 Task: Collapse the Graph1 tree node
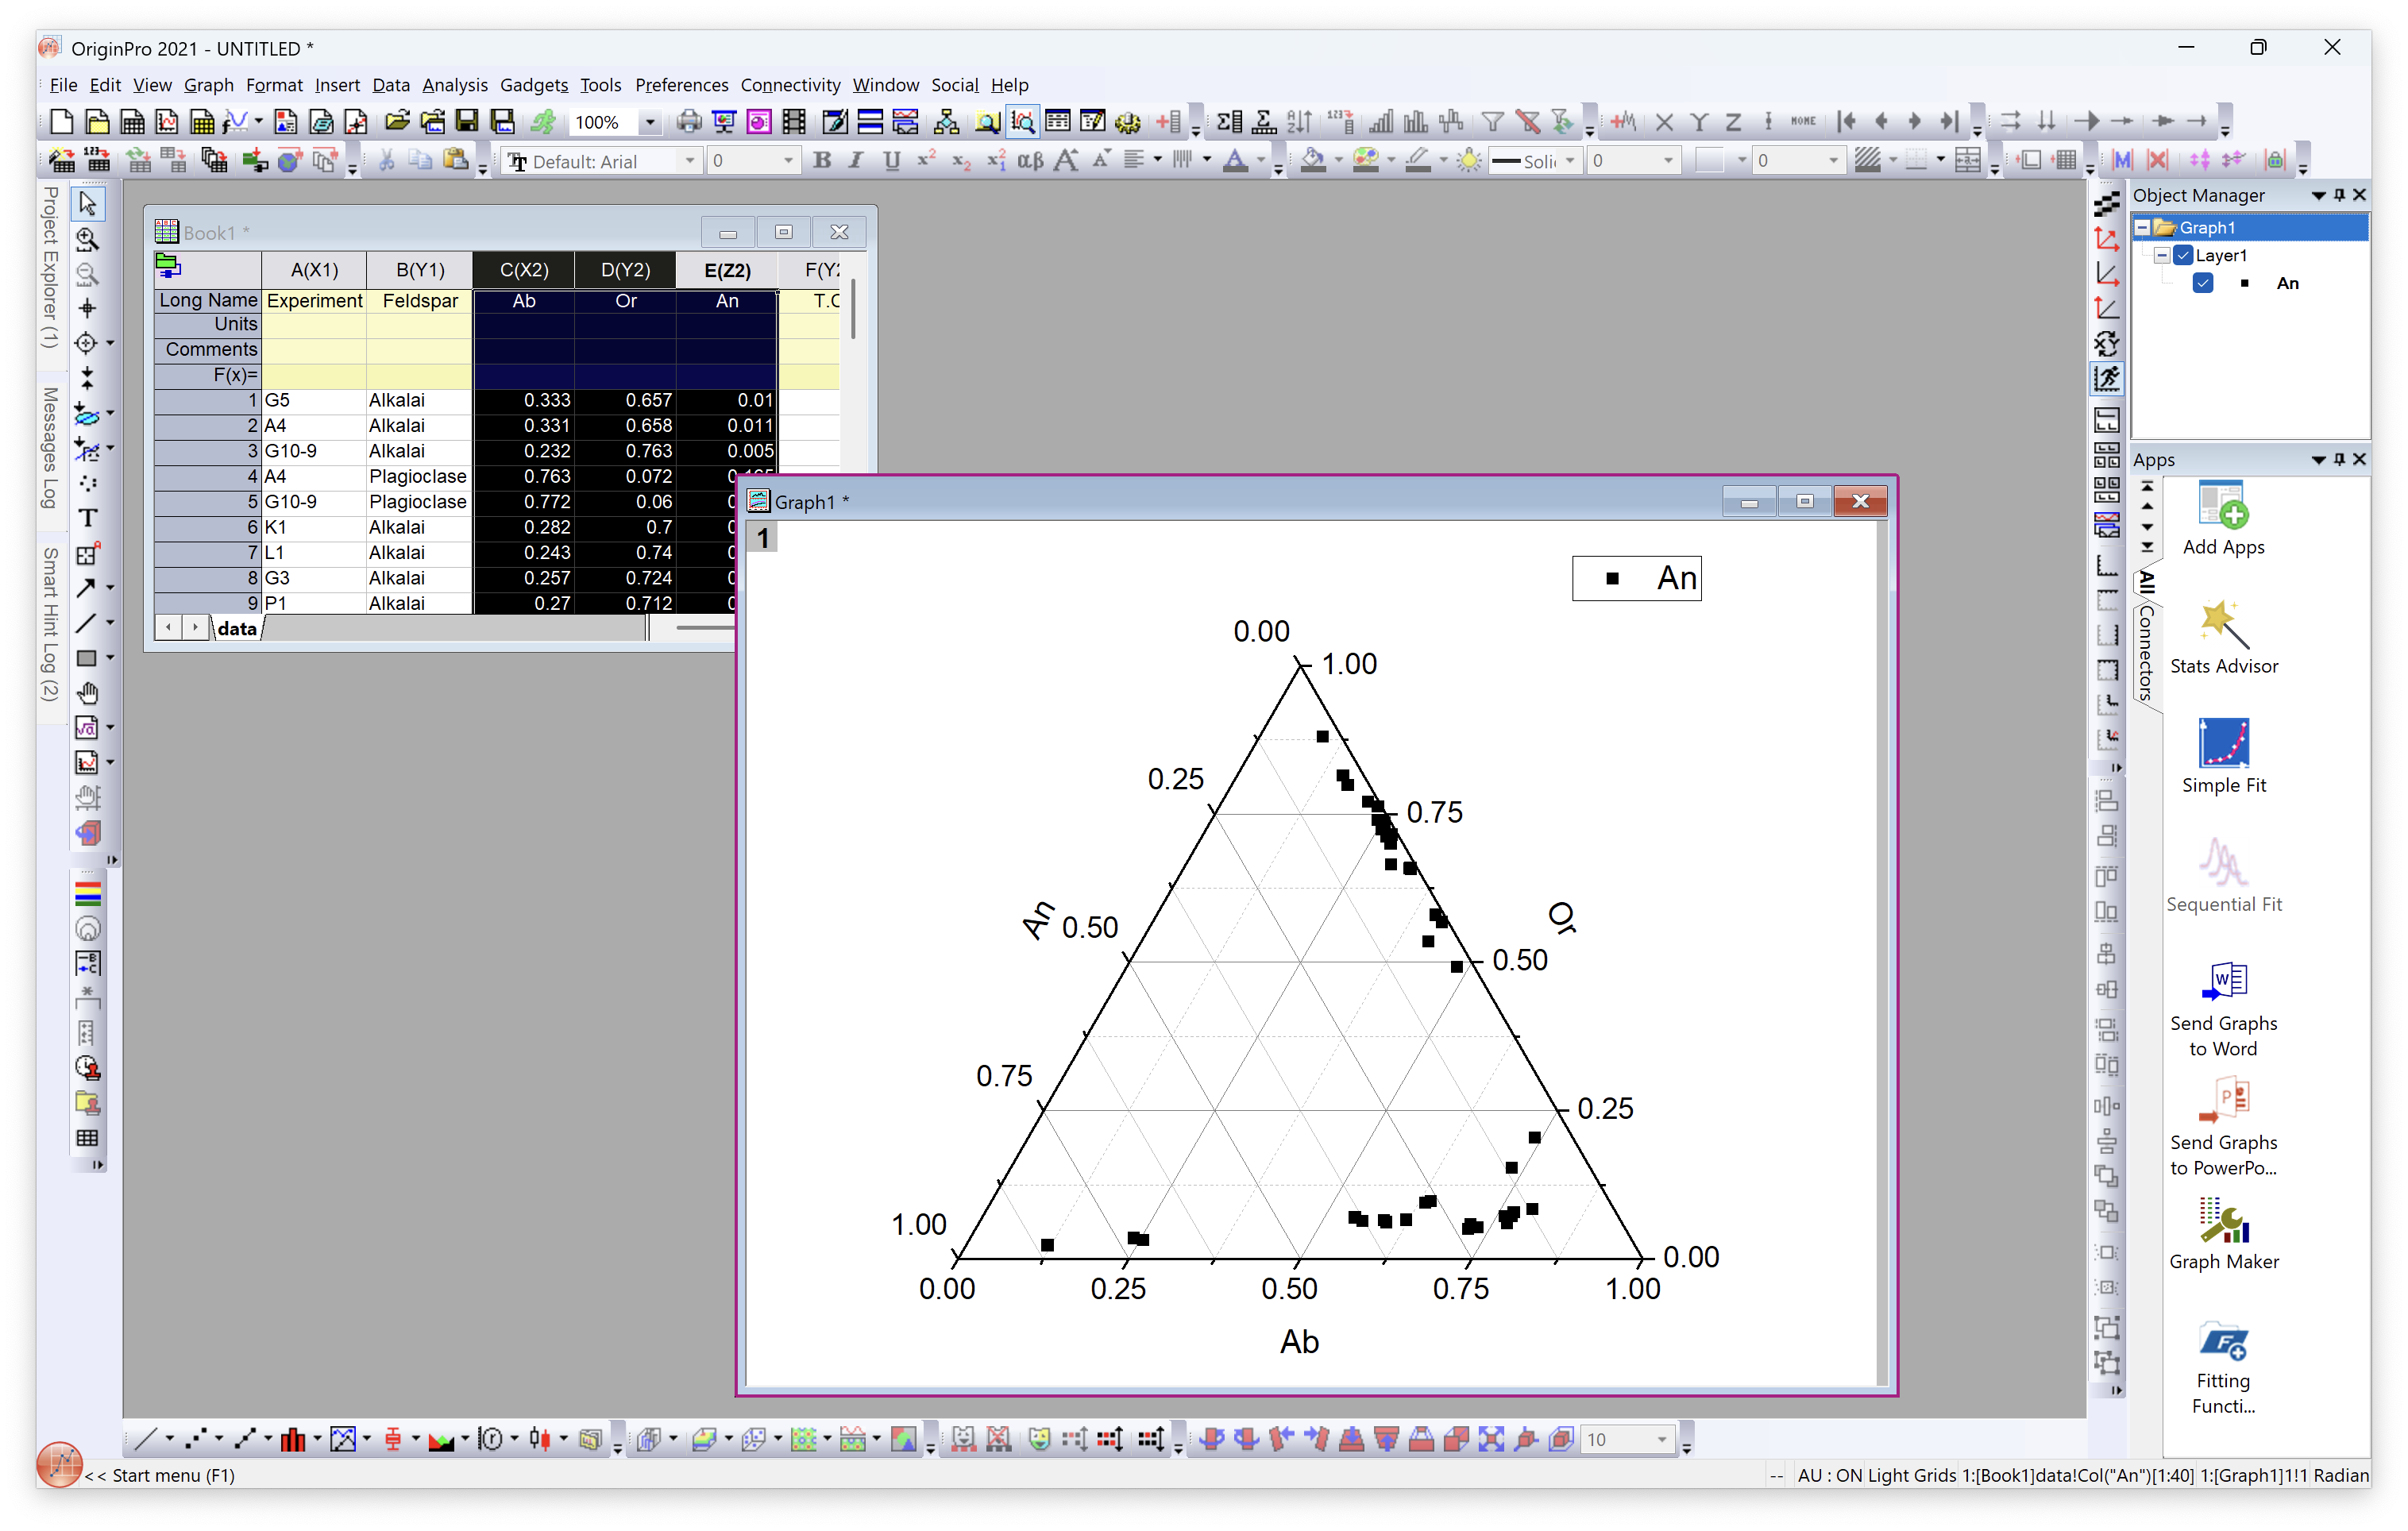2142,228
